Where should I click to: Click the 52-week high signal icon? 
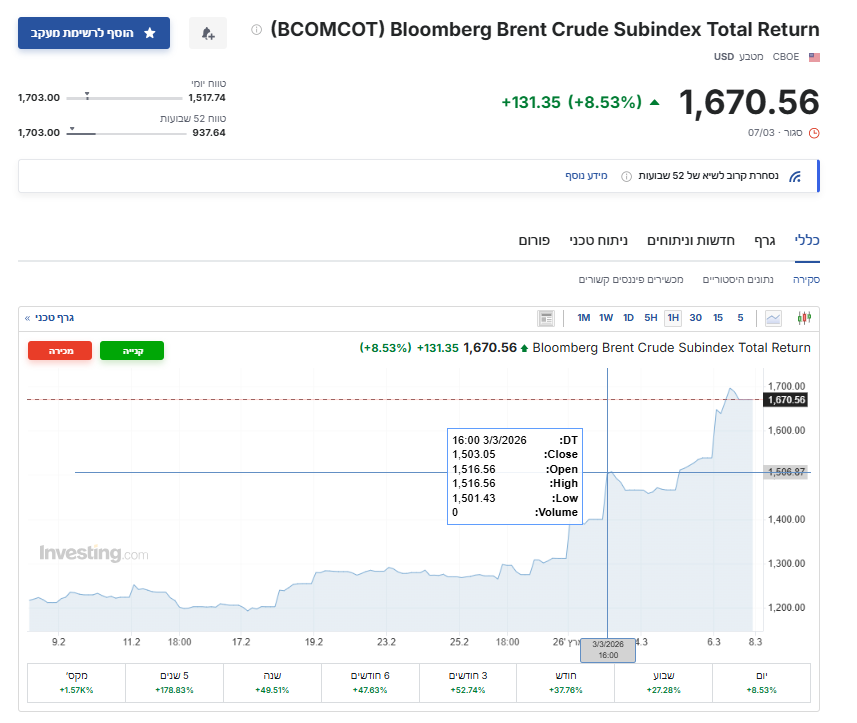click(x=795, y=176)
